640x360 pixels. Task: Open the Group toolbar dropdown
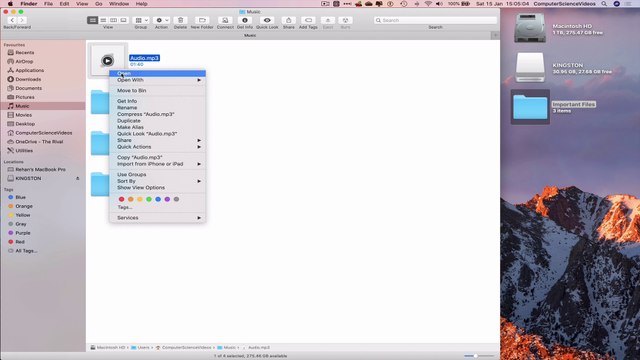[x=141, y=20]
